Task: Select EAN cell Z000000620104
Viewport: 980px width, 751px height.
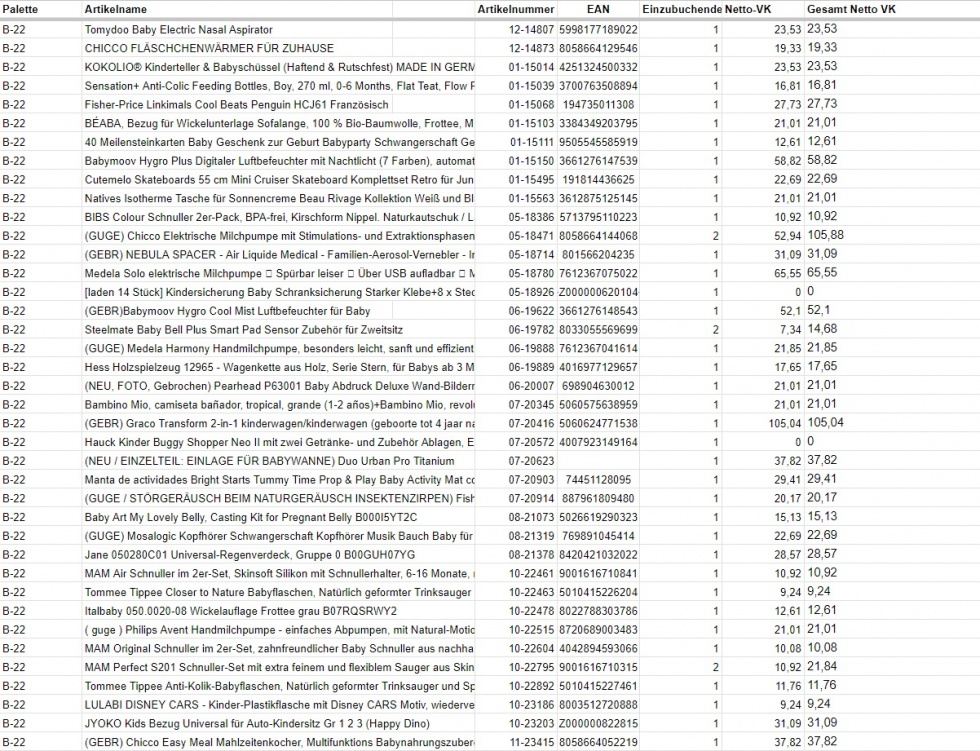Action: [598, 292]
